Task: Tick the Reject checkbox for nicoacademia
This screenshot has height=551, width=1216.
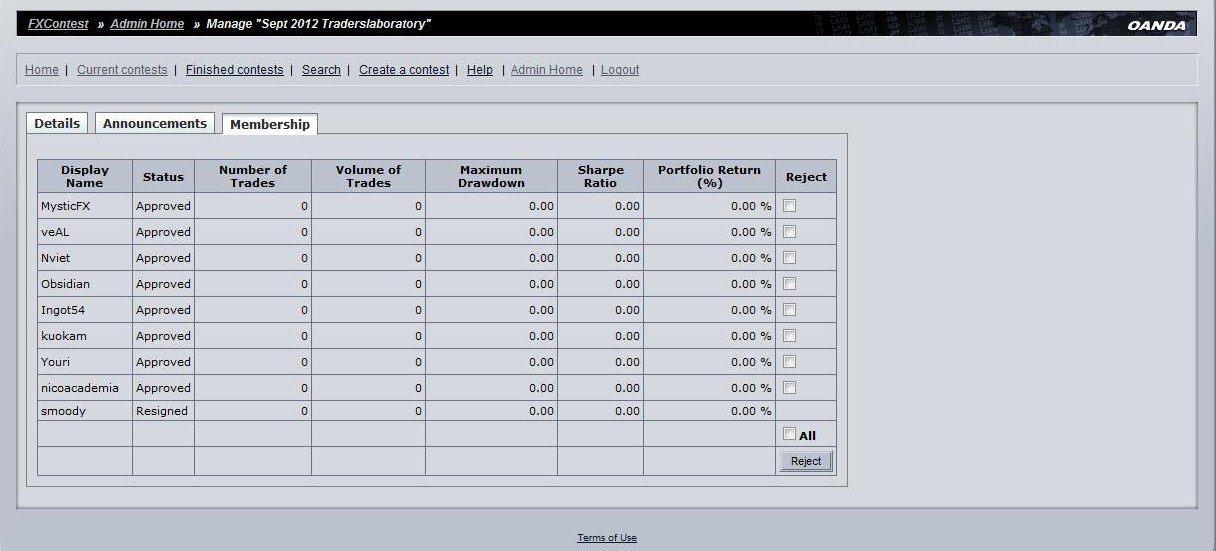Action: coord(790,387)
